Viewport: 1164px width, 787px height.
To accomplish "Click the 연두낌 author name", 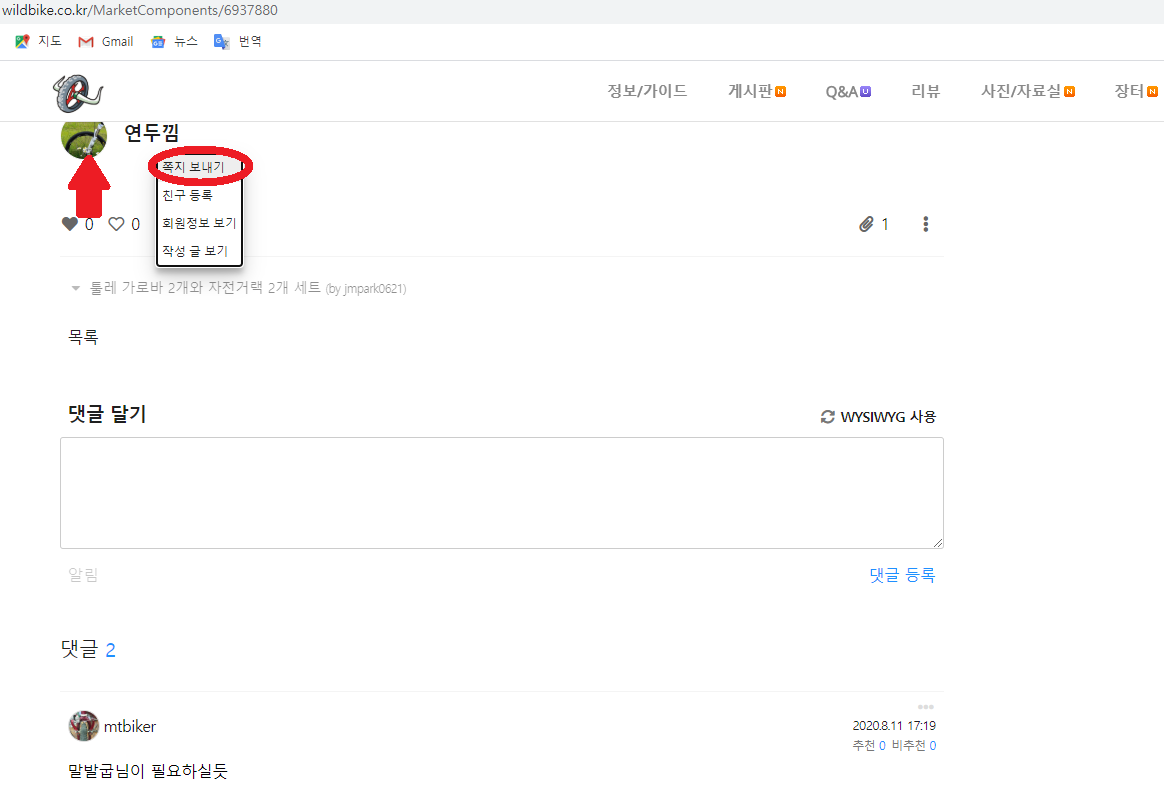I will pos(151,133).
